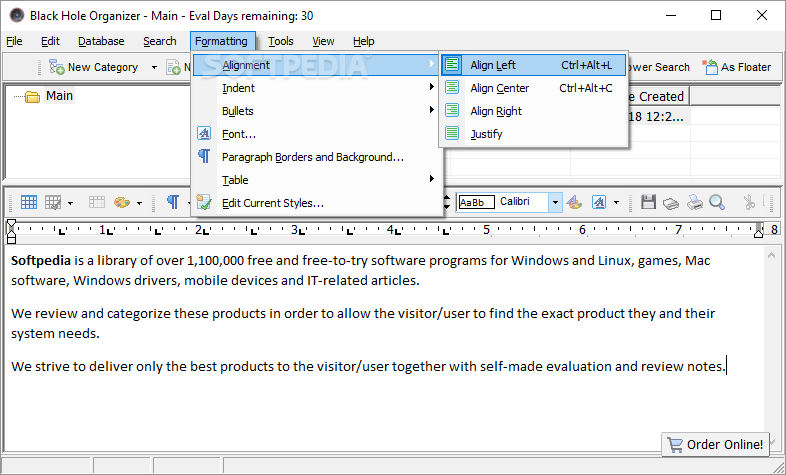Click the yellow Main folder icon
Screen dimensions: 786x475
[33, 97]
